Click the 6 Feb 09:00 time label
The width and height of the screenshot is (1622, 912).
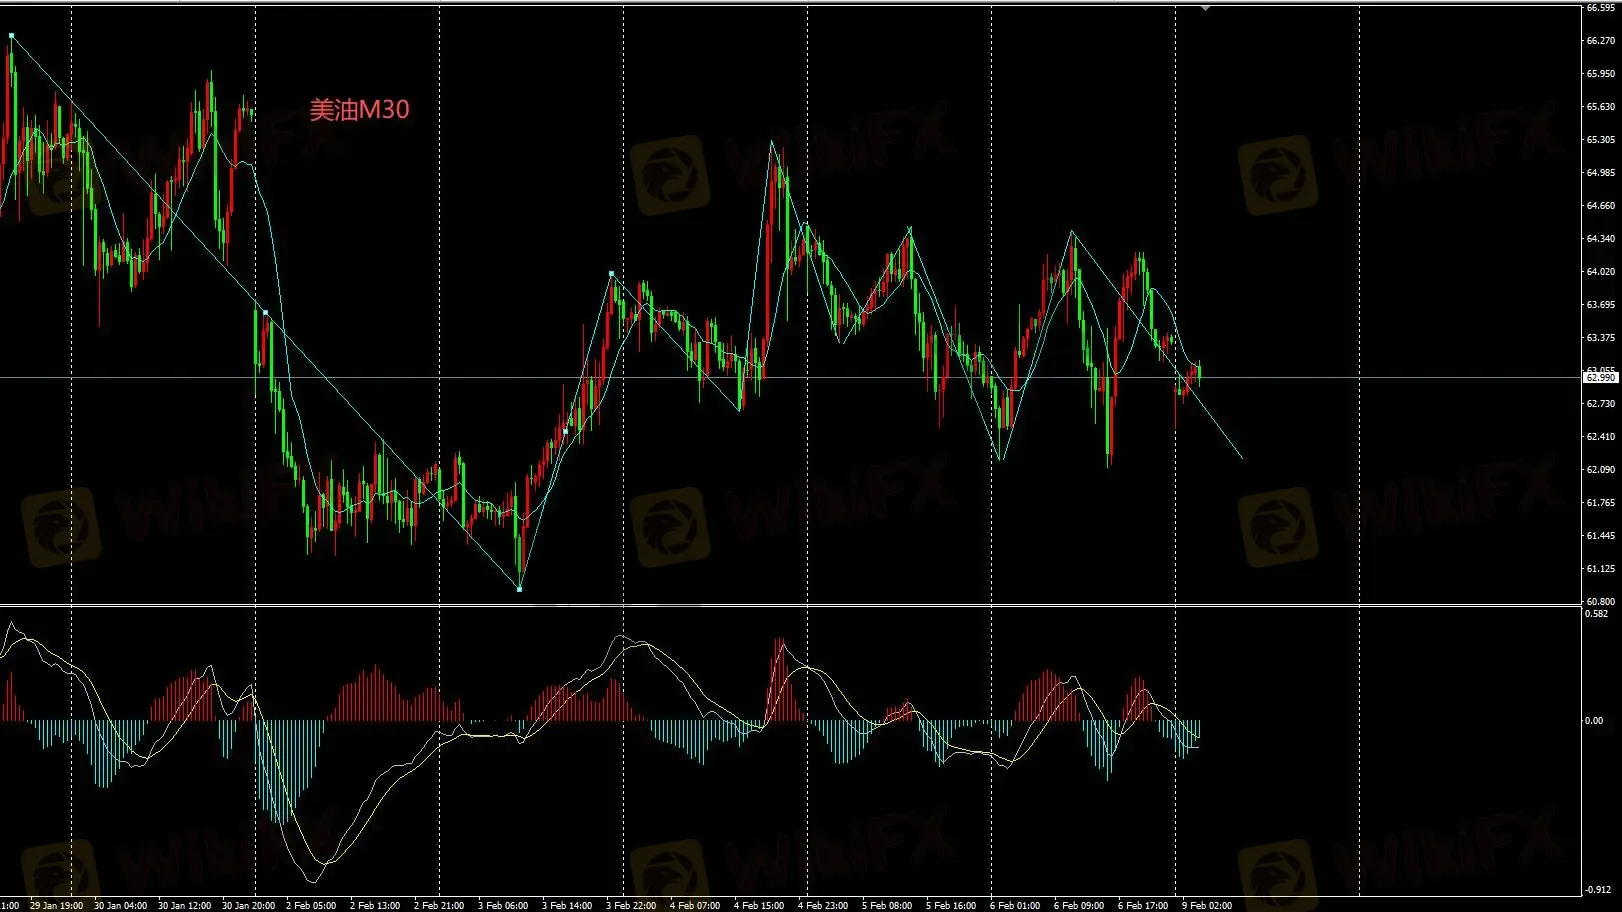pos(1079,905)
